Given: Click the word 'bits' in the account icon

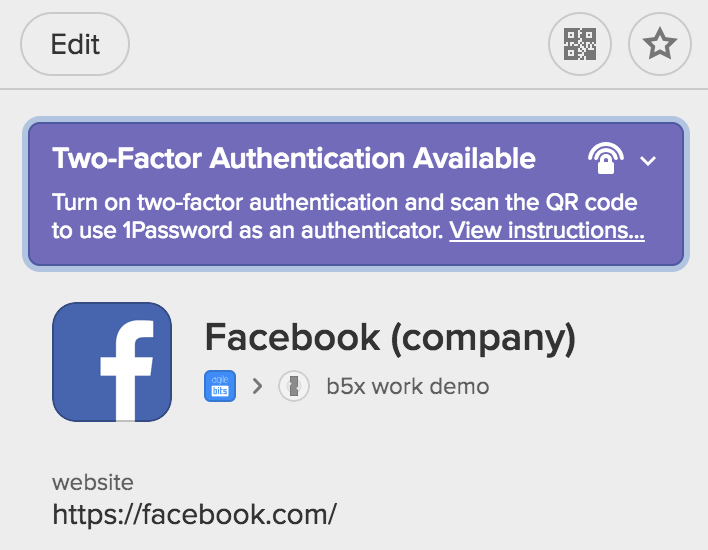Looking at the screenshot, I should point(220,391).
